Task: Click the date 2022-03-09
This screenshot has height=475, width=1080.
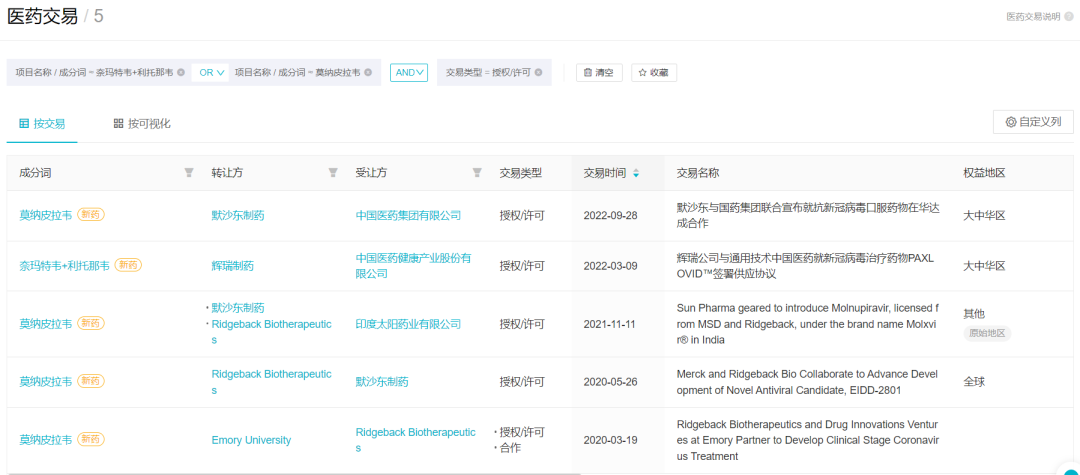Action: pyautogui.click(x=610, y=265)
